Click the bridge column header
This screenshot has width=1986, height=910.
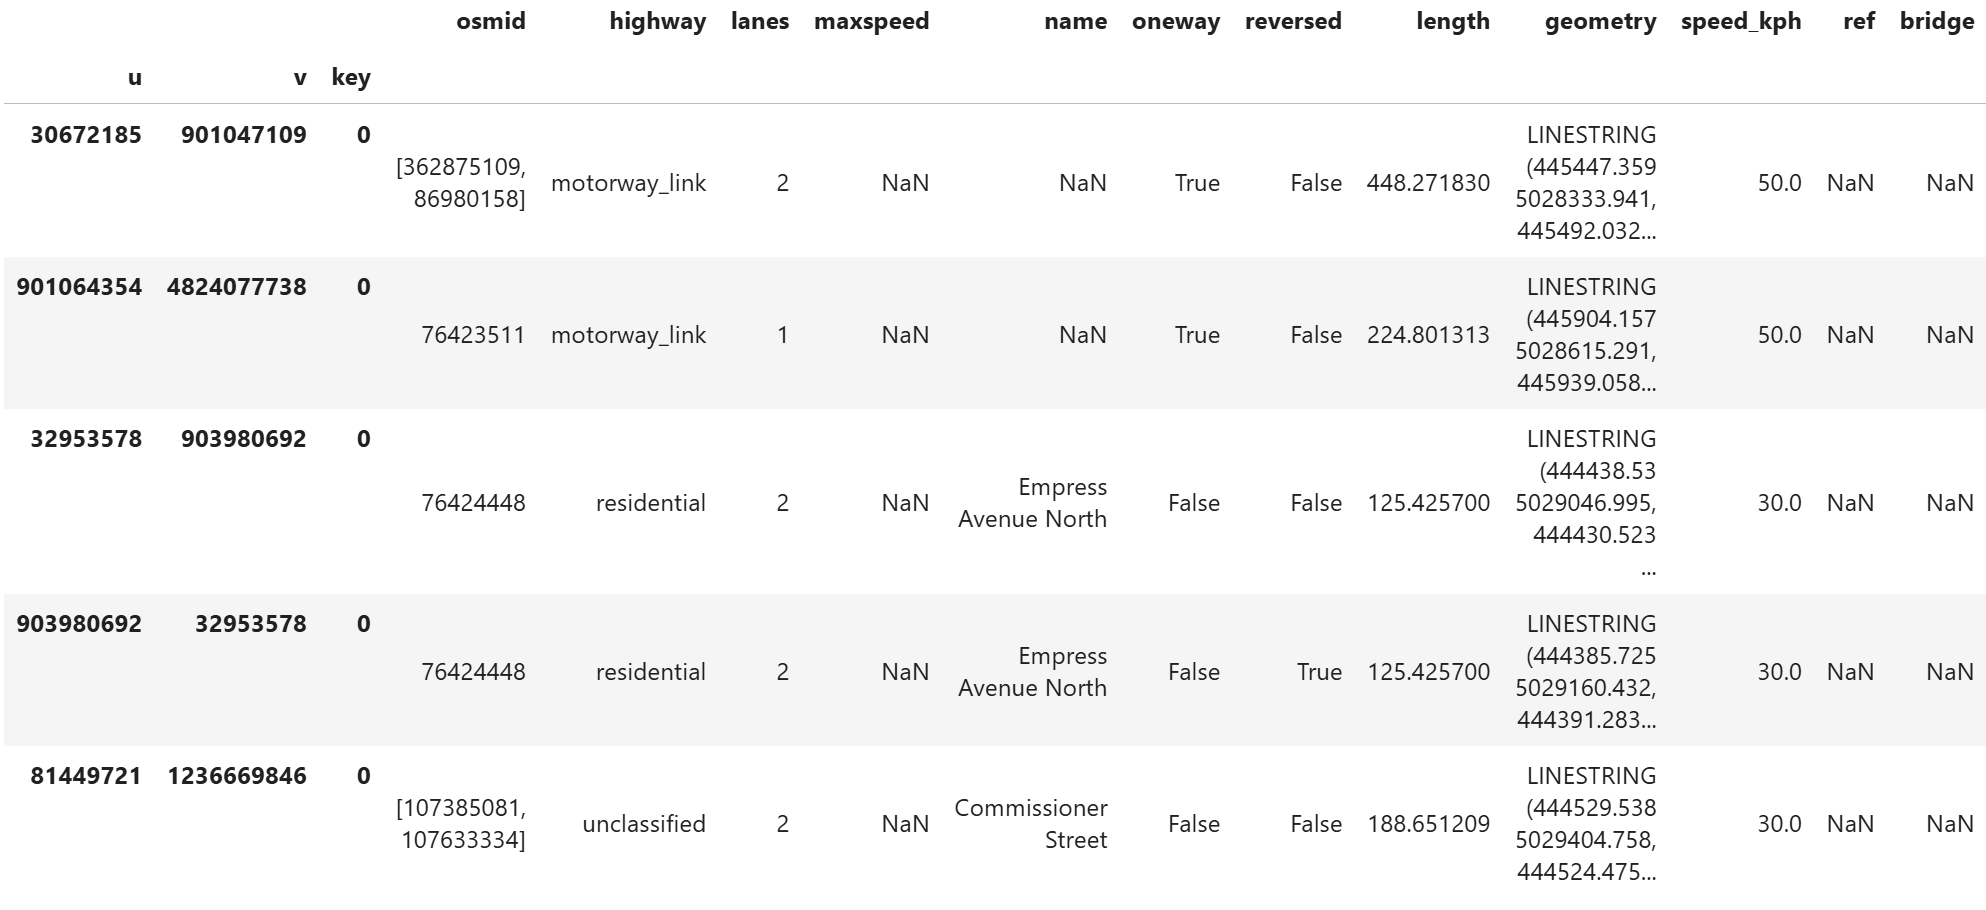[x=1936, y=22]
